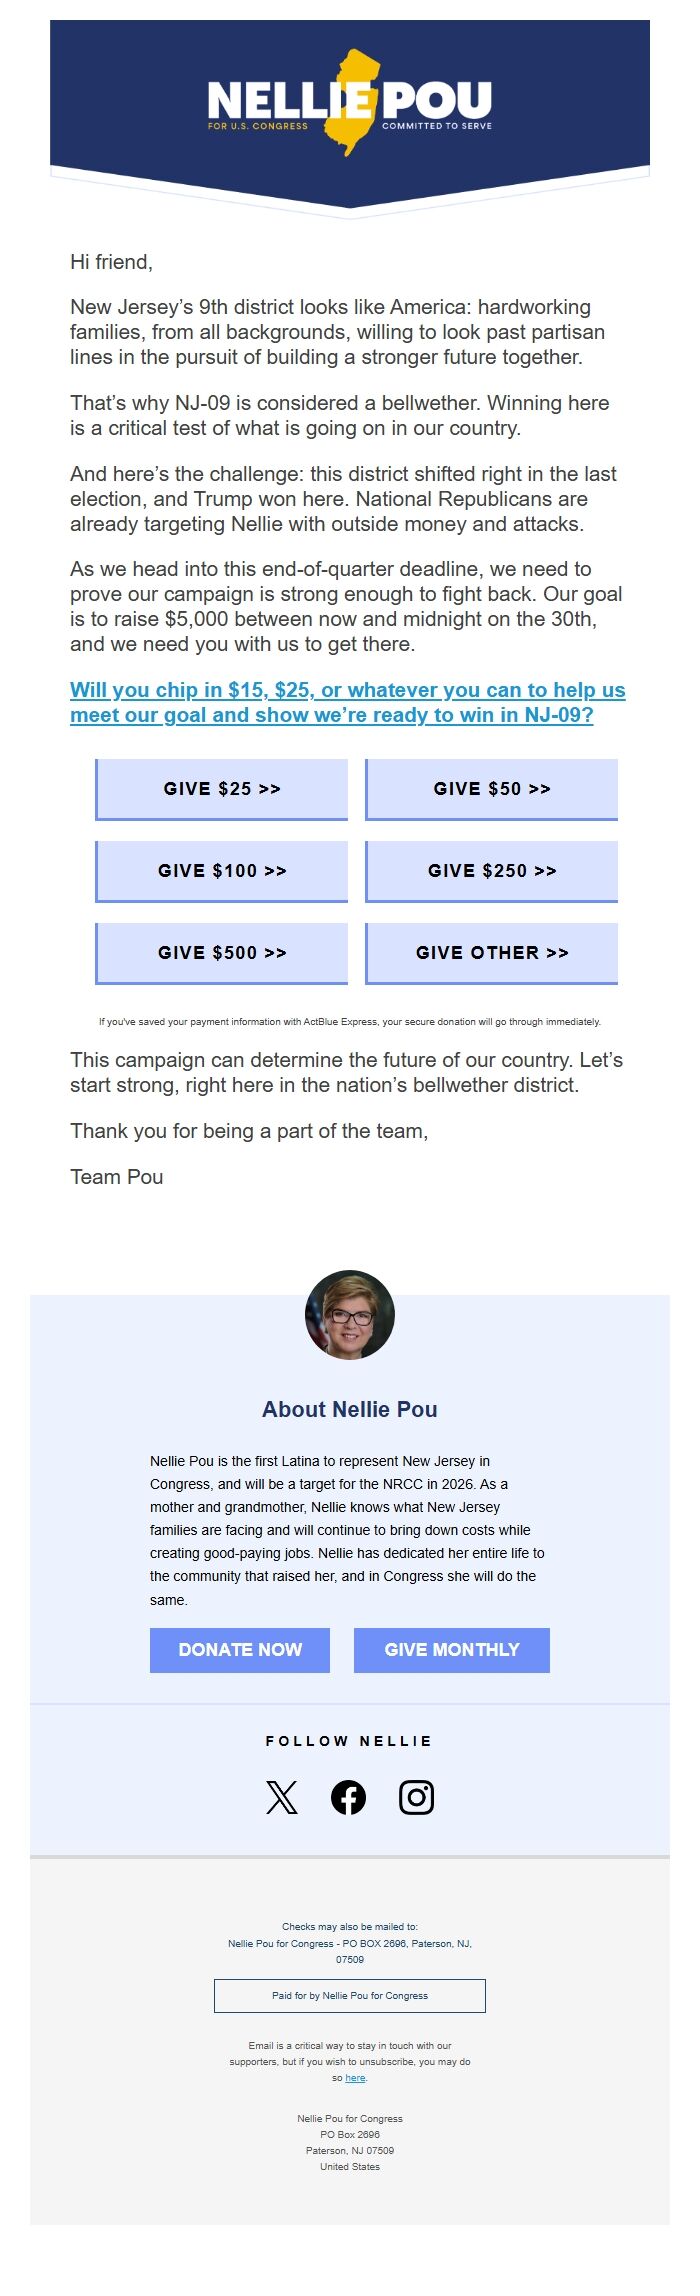
Task: Donate using the GIVE $500 button
Action: (x=222, y=953)
